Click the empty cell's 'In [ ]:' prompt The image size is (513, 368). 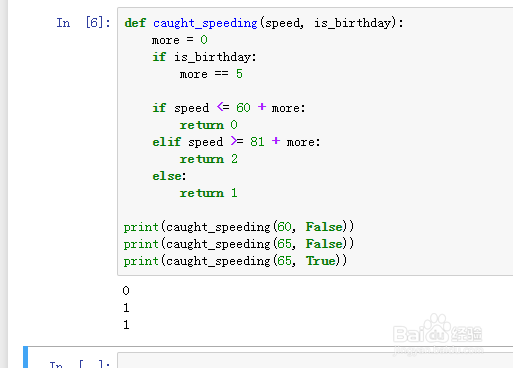click(x=80, y=364)
